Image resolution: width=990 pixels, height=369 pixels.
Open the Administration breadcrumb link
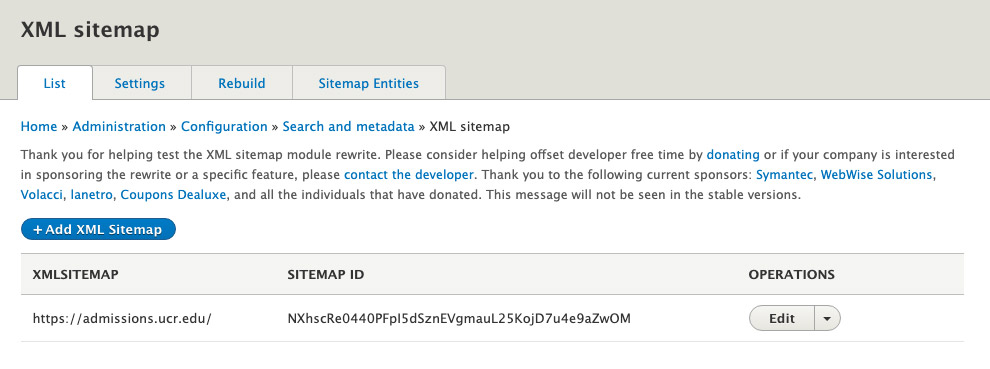(x=119, y=126)
